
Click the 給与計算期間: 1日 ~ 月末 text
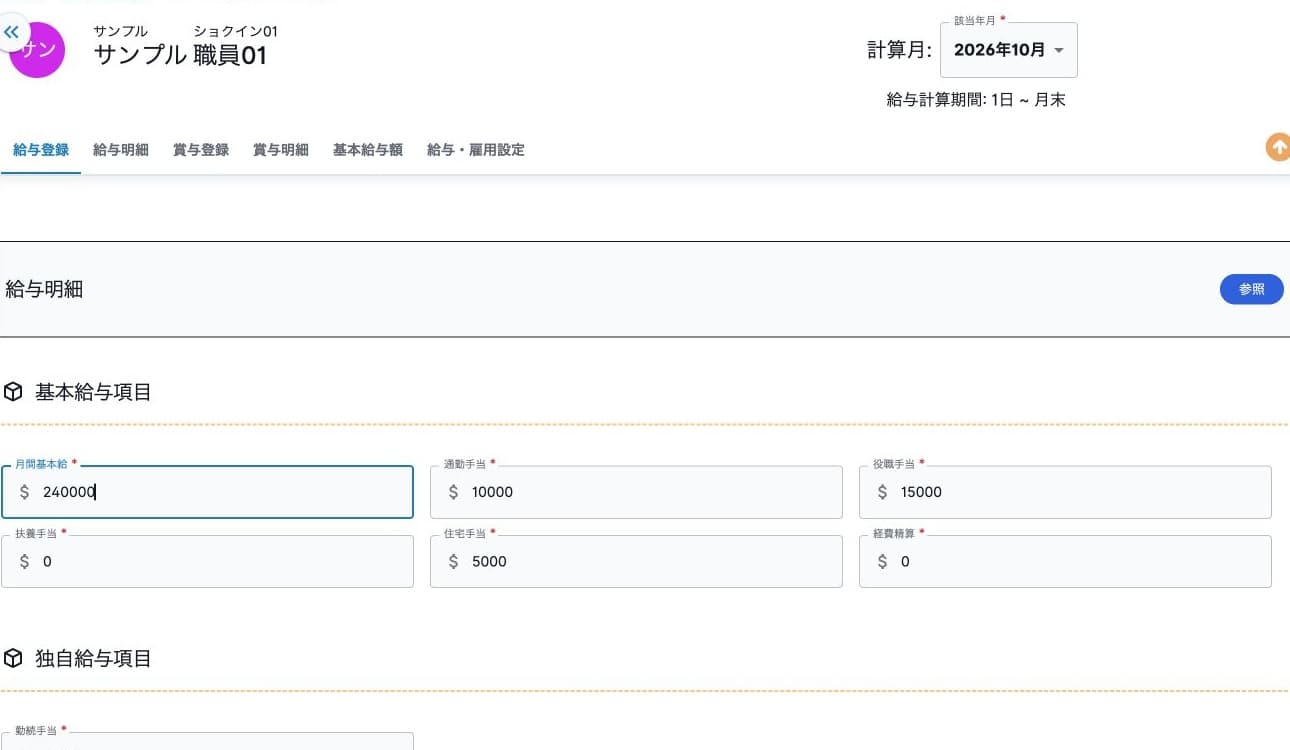point(976,100)
